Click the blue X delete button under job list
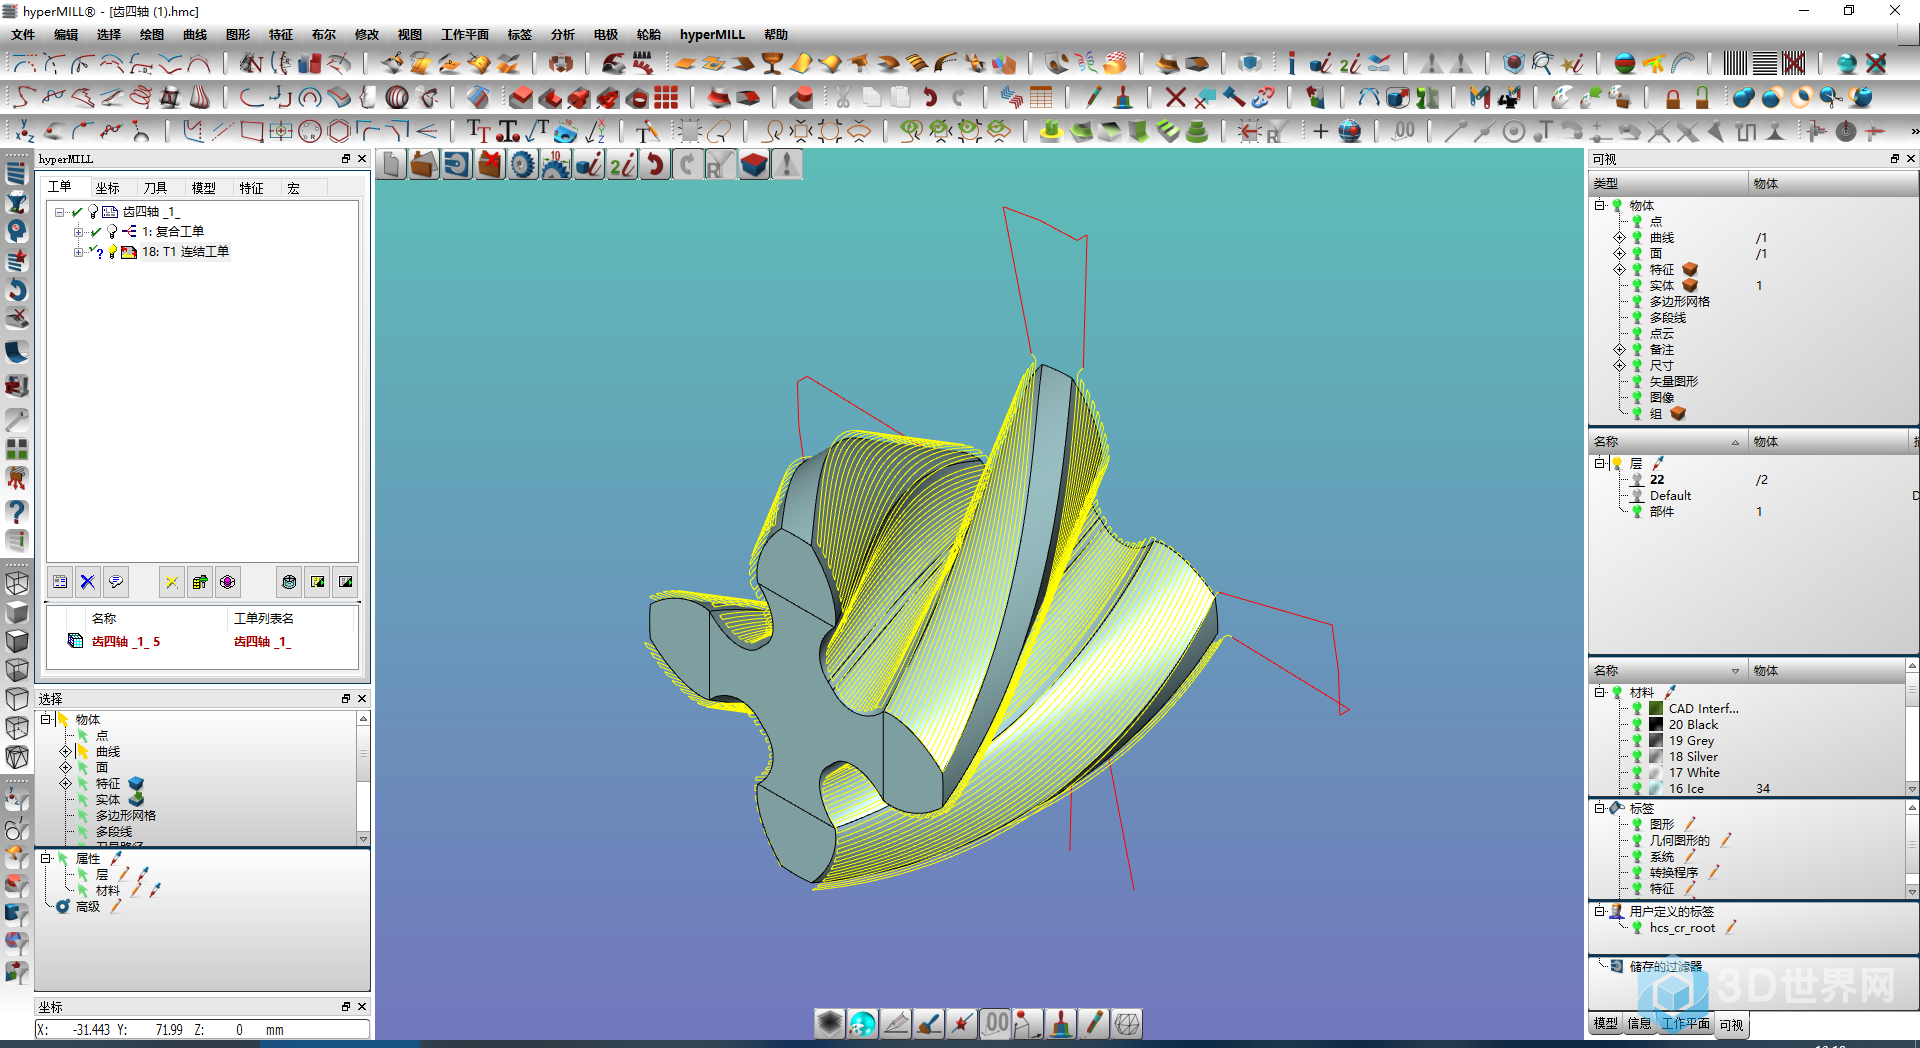Viewport: 1920px width, 1048px height. [88, 582]
